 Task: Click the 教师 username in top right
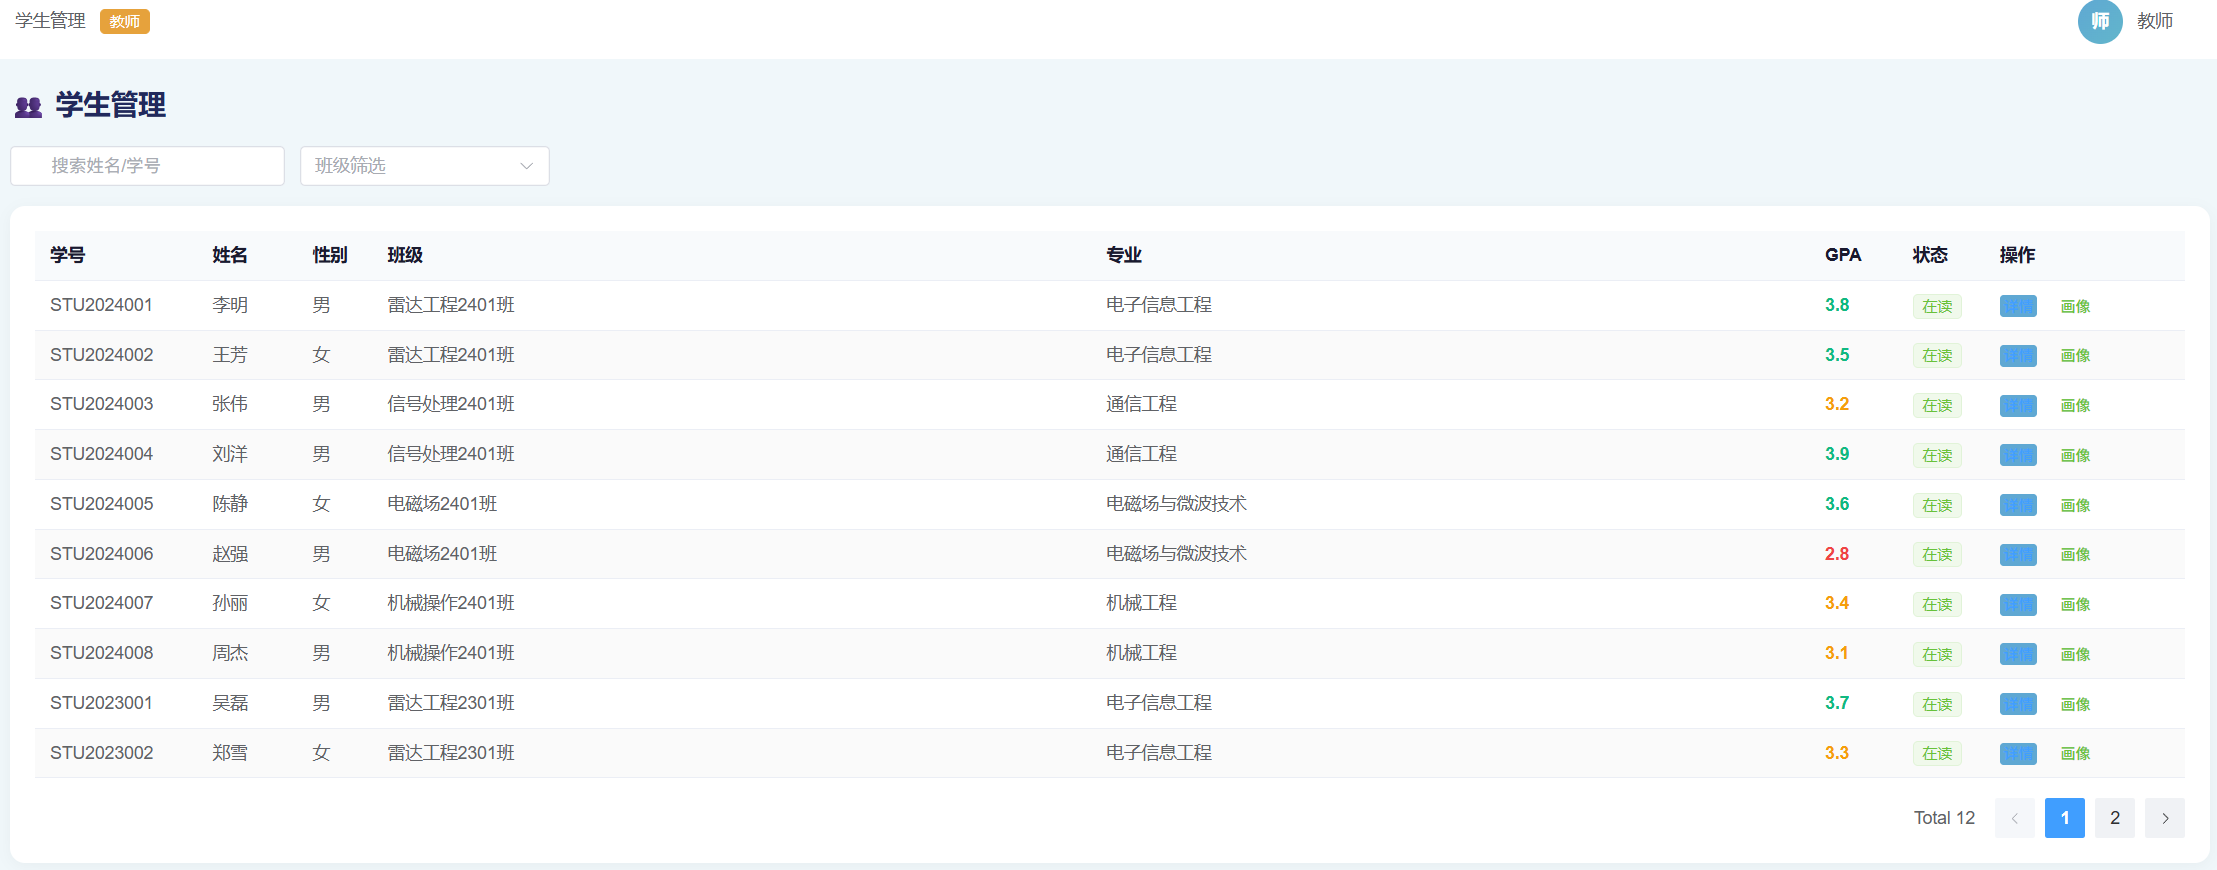pyautogui.click(x=2154, y=21)
